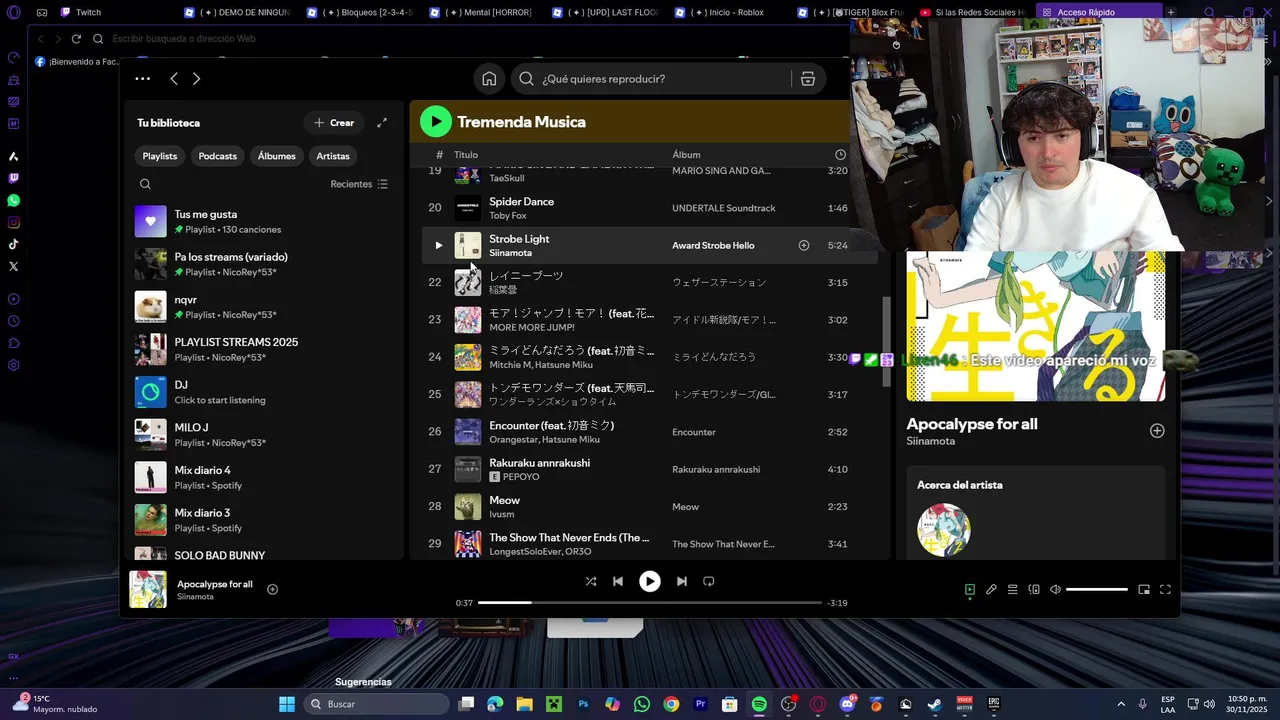Filter library by Playlists
Viewport: 1280px width, 720px height.
(x=160, y=156)
